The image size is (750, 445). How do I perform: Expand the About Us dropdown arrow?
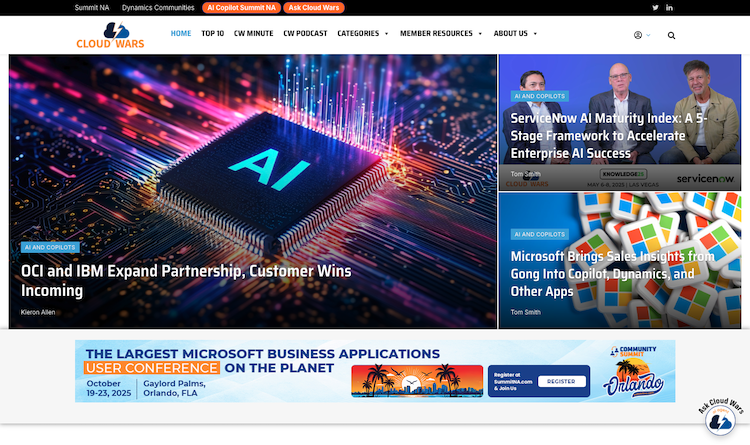535,33
